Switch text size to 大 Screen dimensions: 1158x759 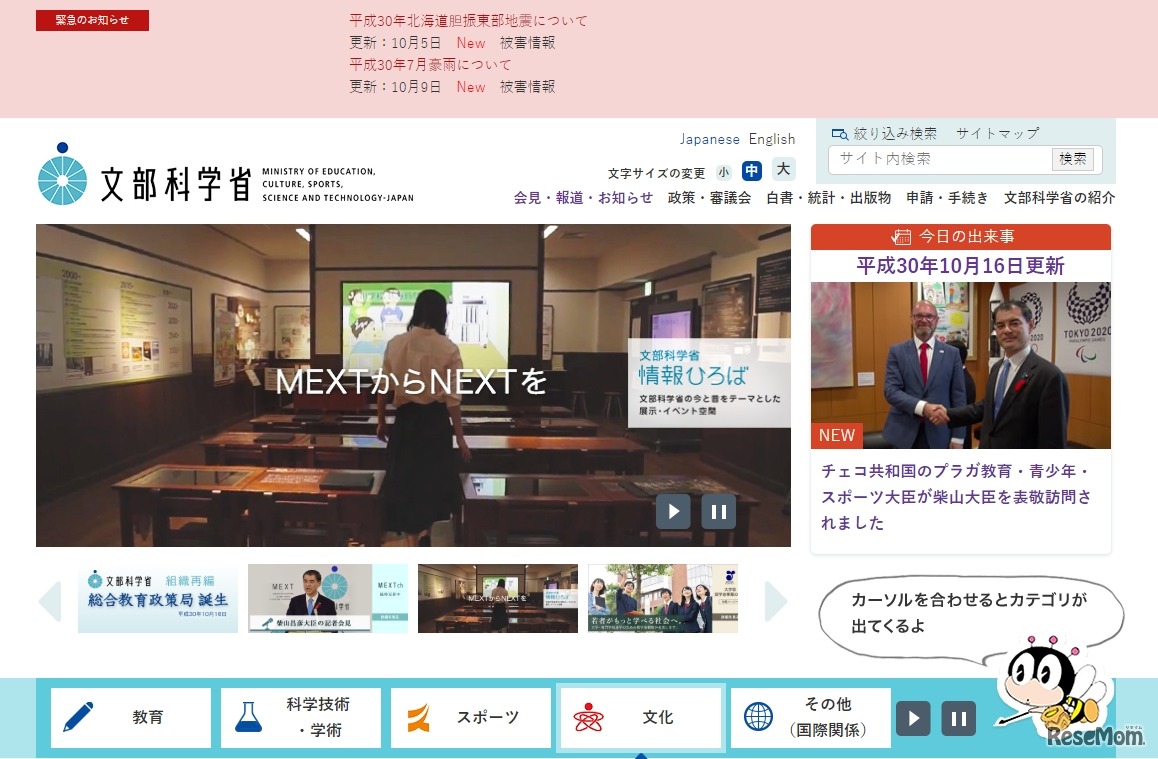coord(784,171)
